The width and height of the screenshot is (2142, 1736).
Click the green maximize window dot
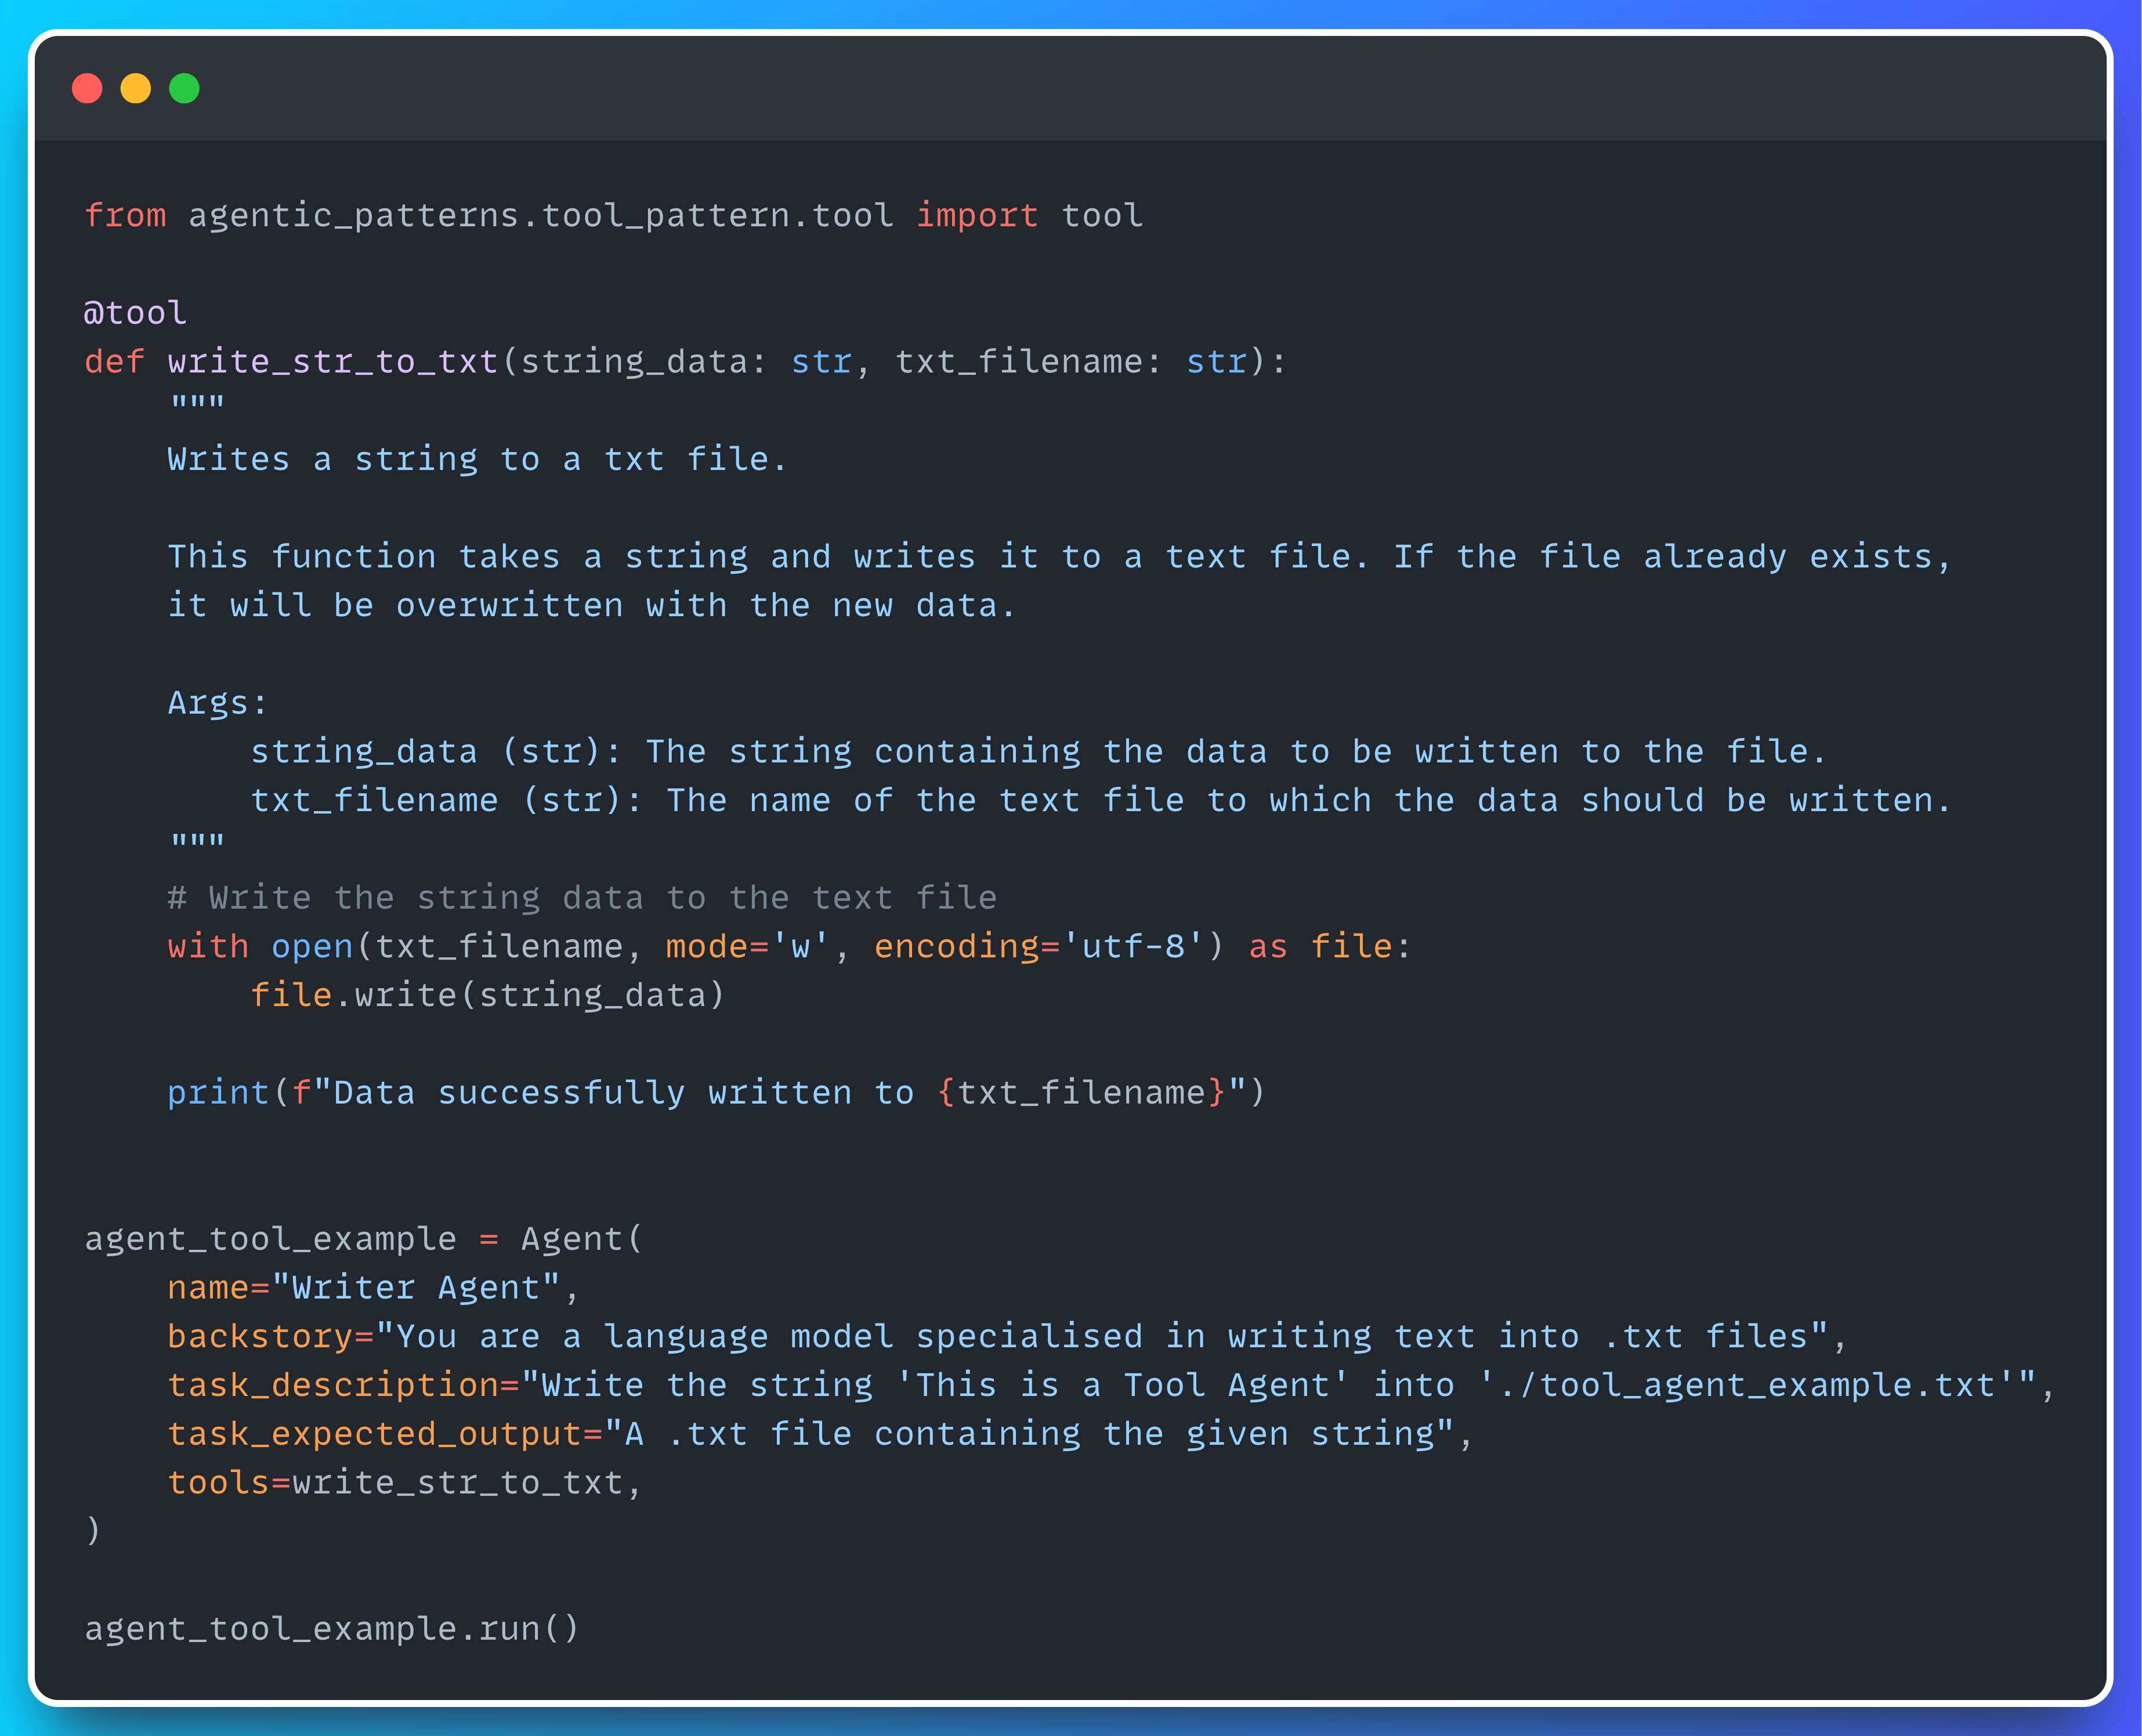click(x=184, y=89)
